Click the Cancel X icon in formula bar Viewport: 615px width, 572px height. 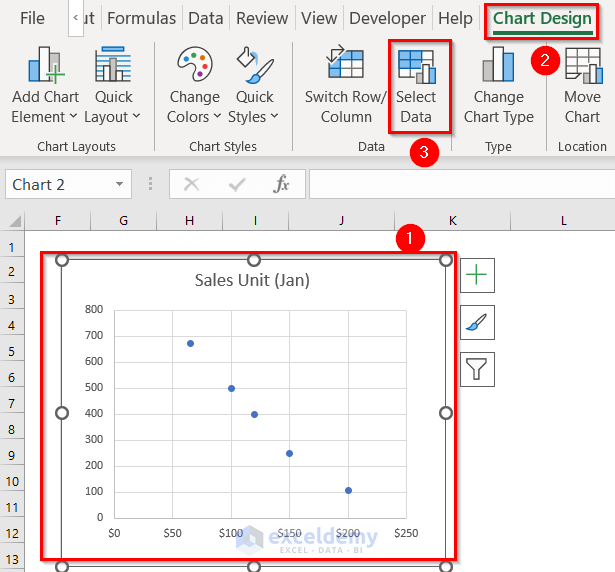click(191, 184)
